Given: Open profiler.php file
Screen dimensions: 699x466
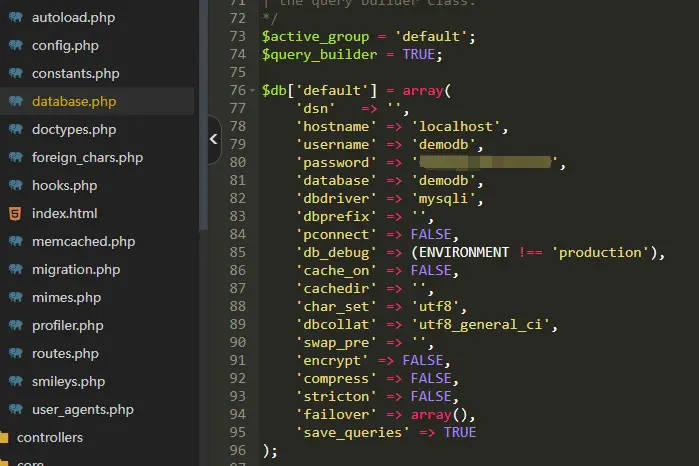Looking at the screenshot, I should pos(68,326).
